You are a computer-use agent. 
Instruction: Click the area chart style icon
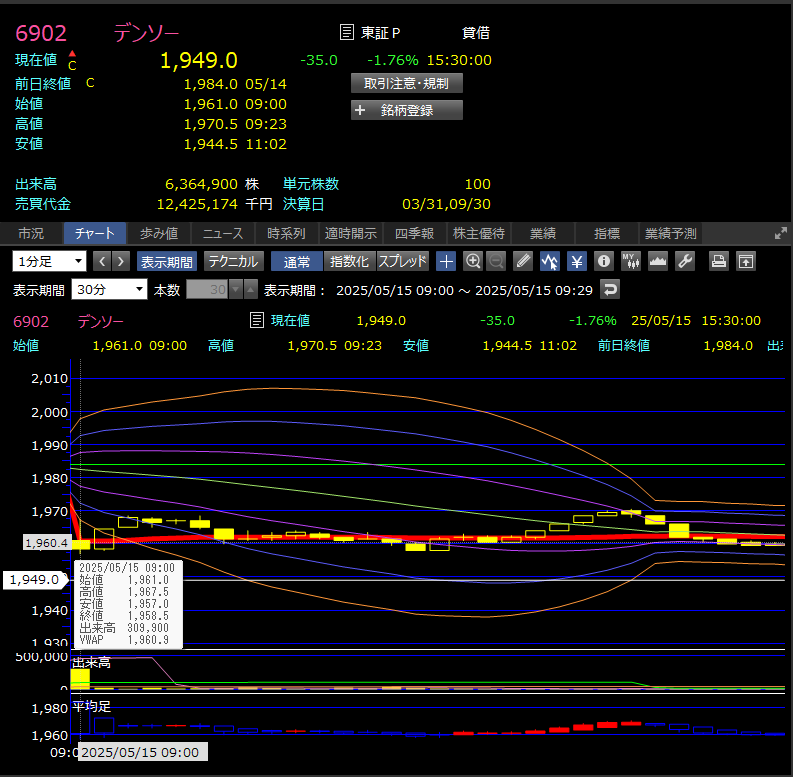click(x=657, y=262)
